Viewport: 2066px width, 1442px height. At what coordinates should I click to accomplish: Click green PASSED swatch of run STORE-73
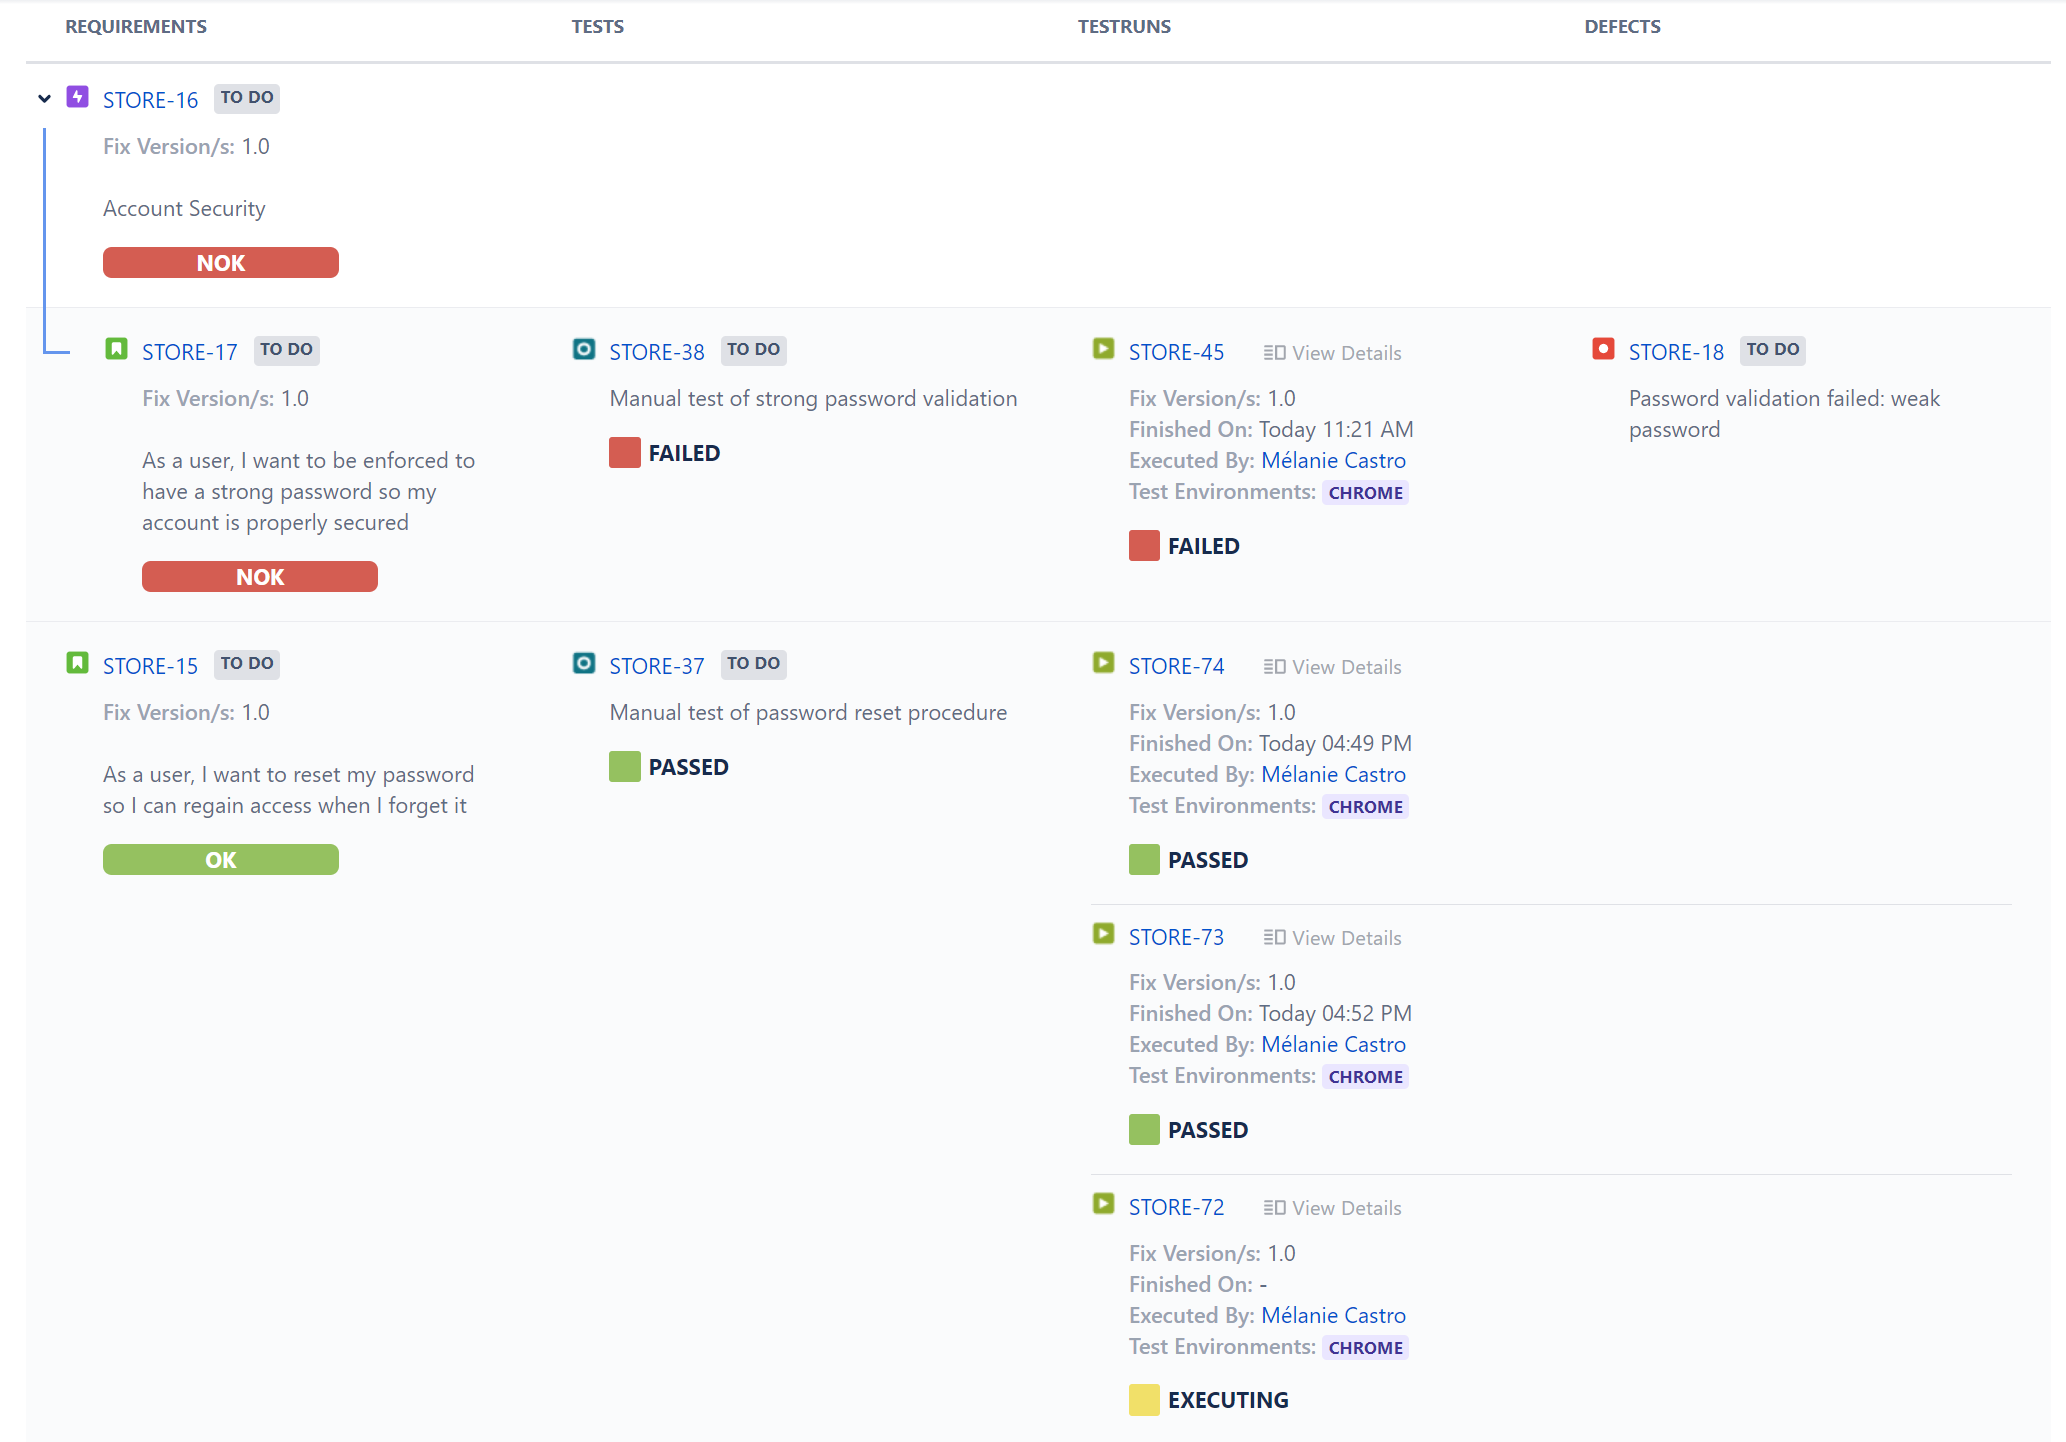click(1144, 1130)
